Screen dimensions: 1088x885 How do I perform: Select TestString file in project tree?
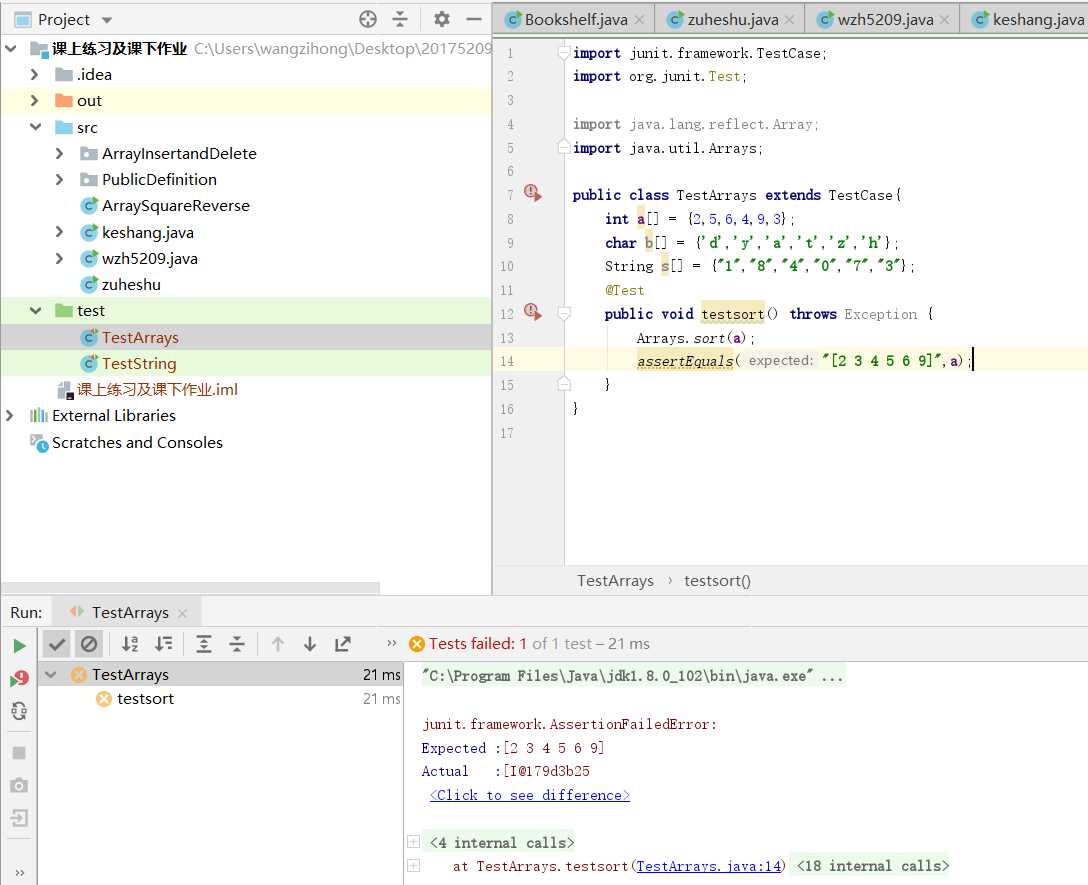pyautogui.click(x=138, y=364)
